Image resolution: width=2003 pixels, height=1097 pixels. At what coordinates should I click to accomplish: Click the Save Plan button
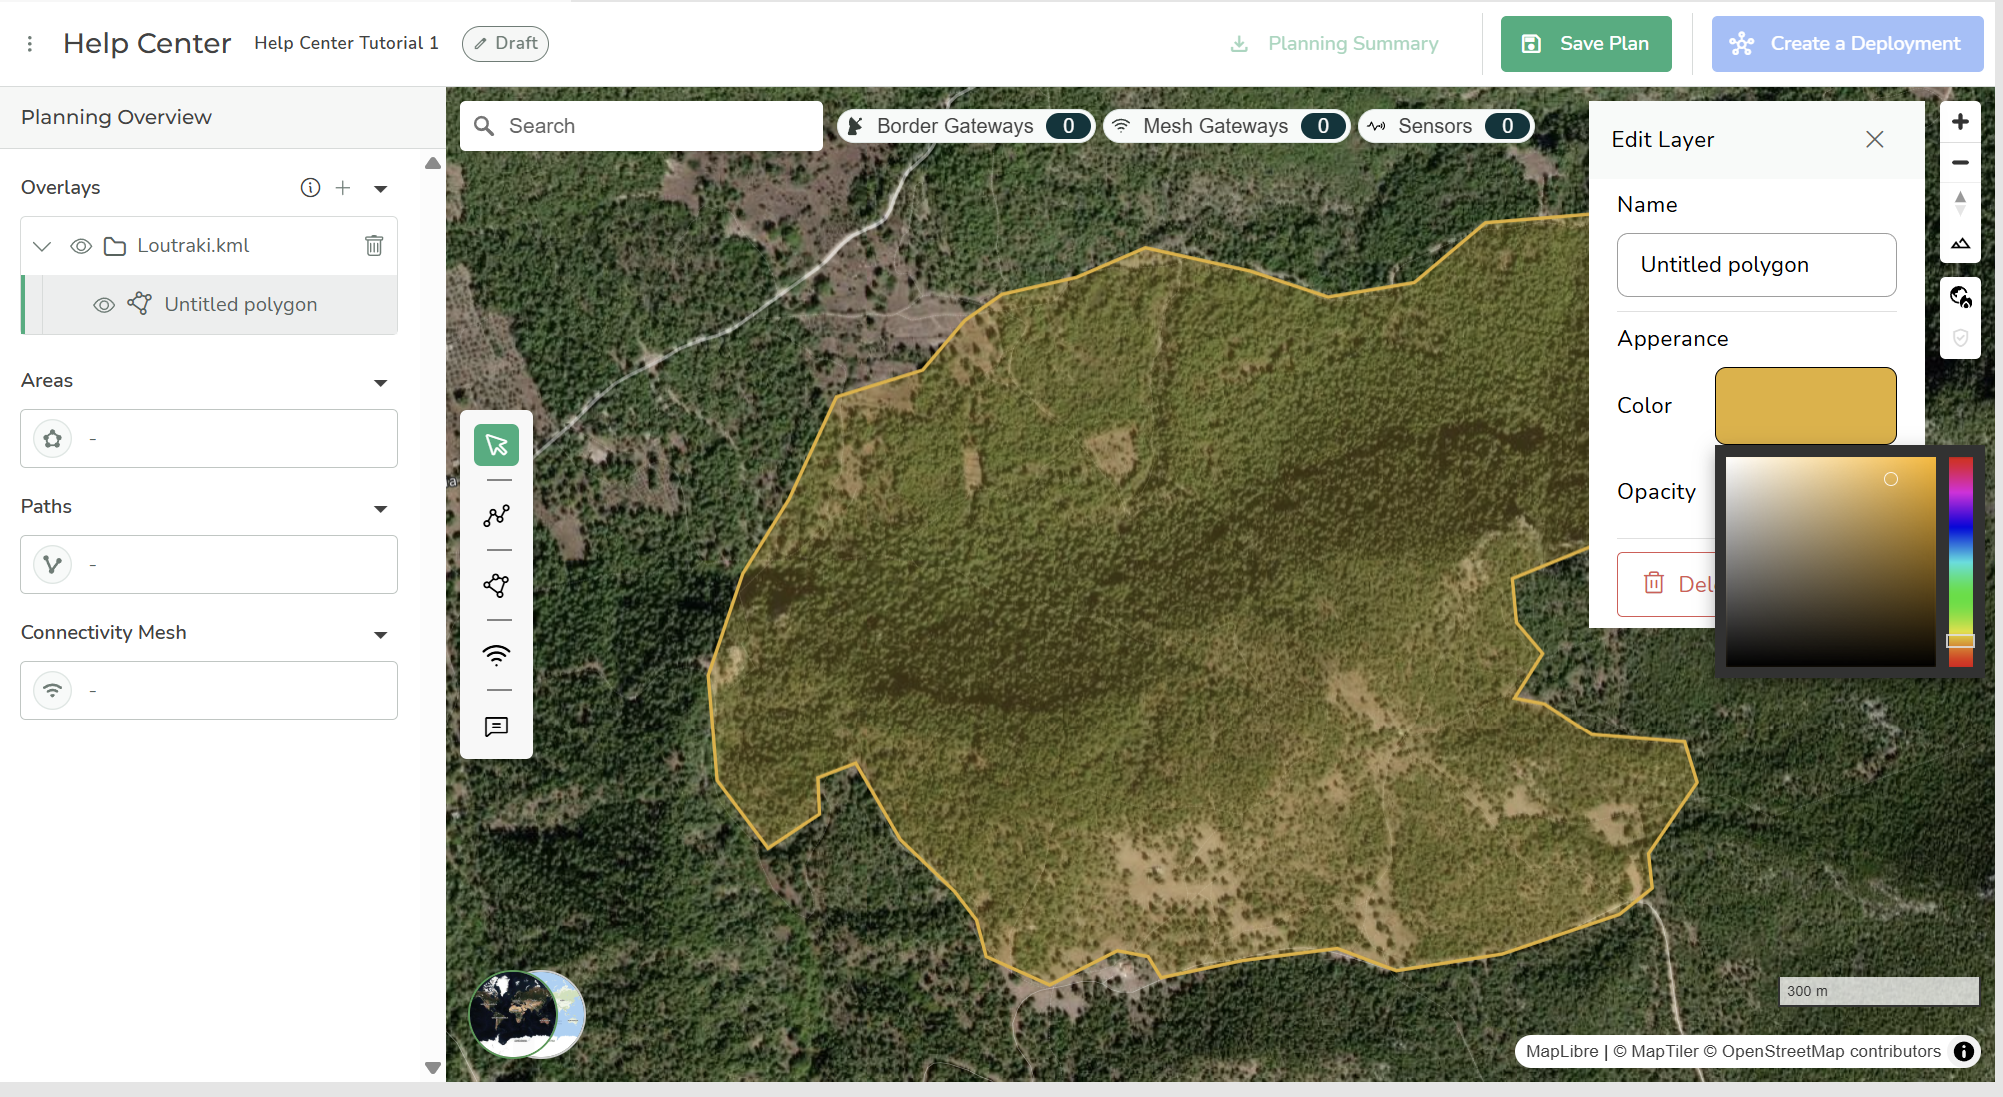[x=1585, y=44]
